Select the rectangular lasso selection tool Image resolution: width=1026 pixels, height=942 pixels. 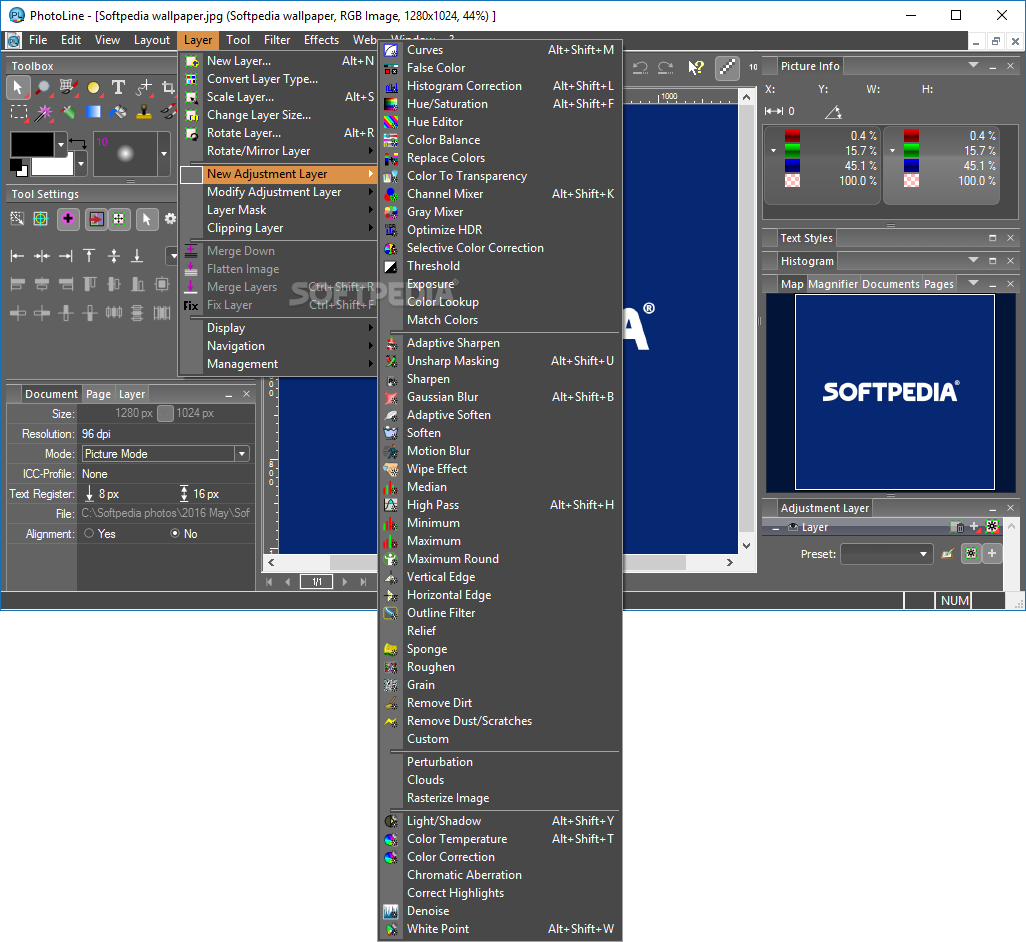[x=19, y=113]
